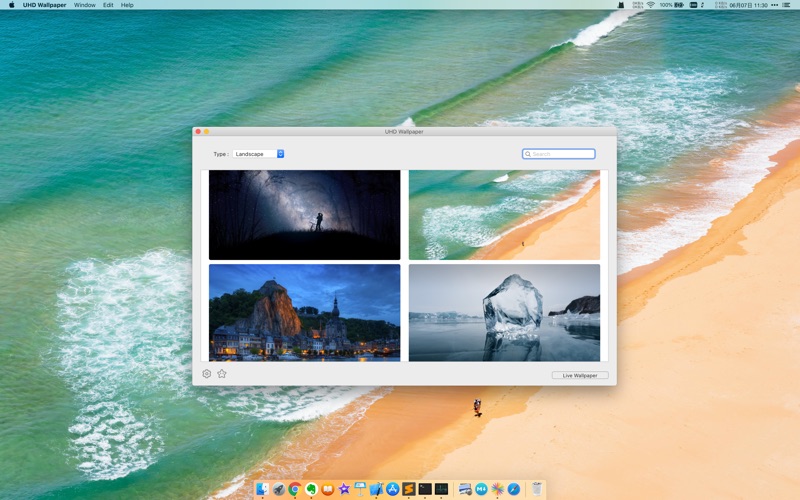
Task: Click the magnifier icon in search box
Action: pyautogui.click(x=528, y=154)
